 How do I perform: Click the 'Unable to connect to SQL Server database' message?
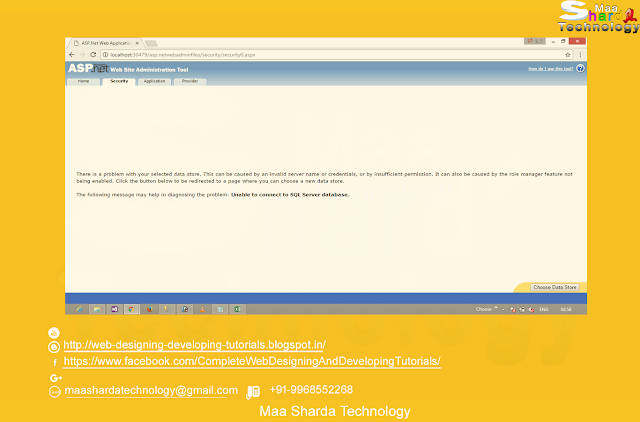click(x=290, y=195)
